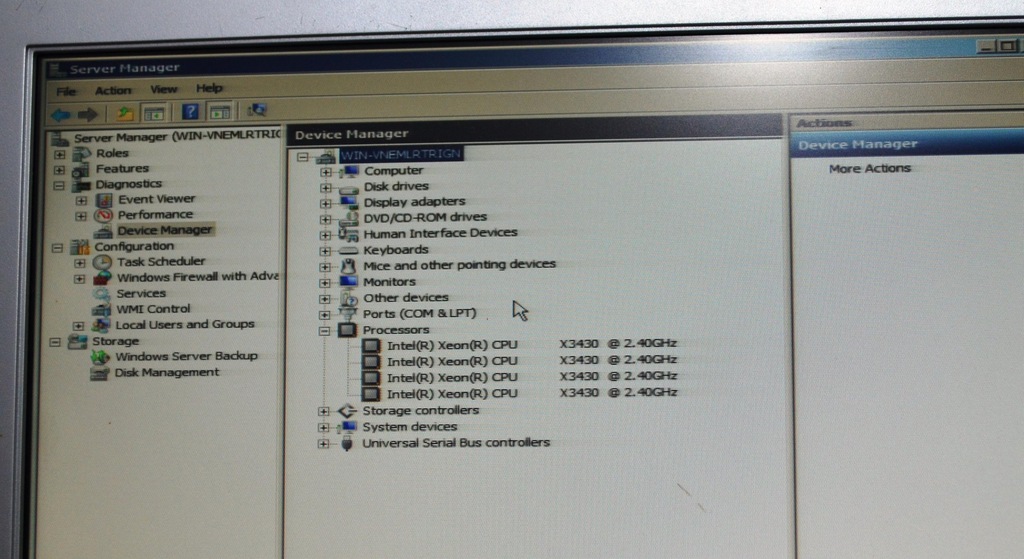Select the second Intel Xeon X3430 processor
Screen dimensions: 1024x559
[532, 360]
